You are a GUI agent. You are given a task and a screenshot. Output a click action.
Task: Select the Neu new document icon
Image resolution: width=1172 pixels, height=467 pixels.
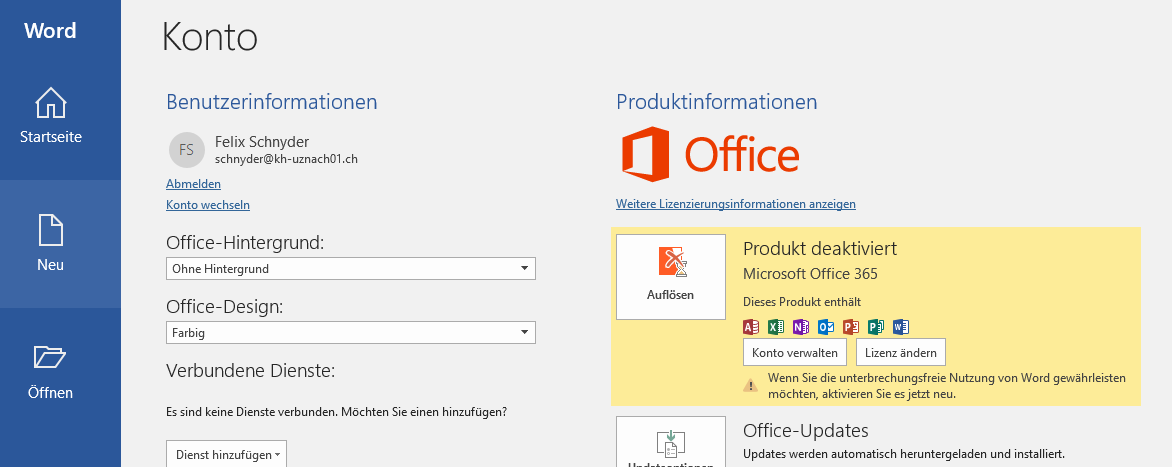[51, 231]
